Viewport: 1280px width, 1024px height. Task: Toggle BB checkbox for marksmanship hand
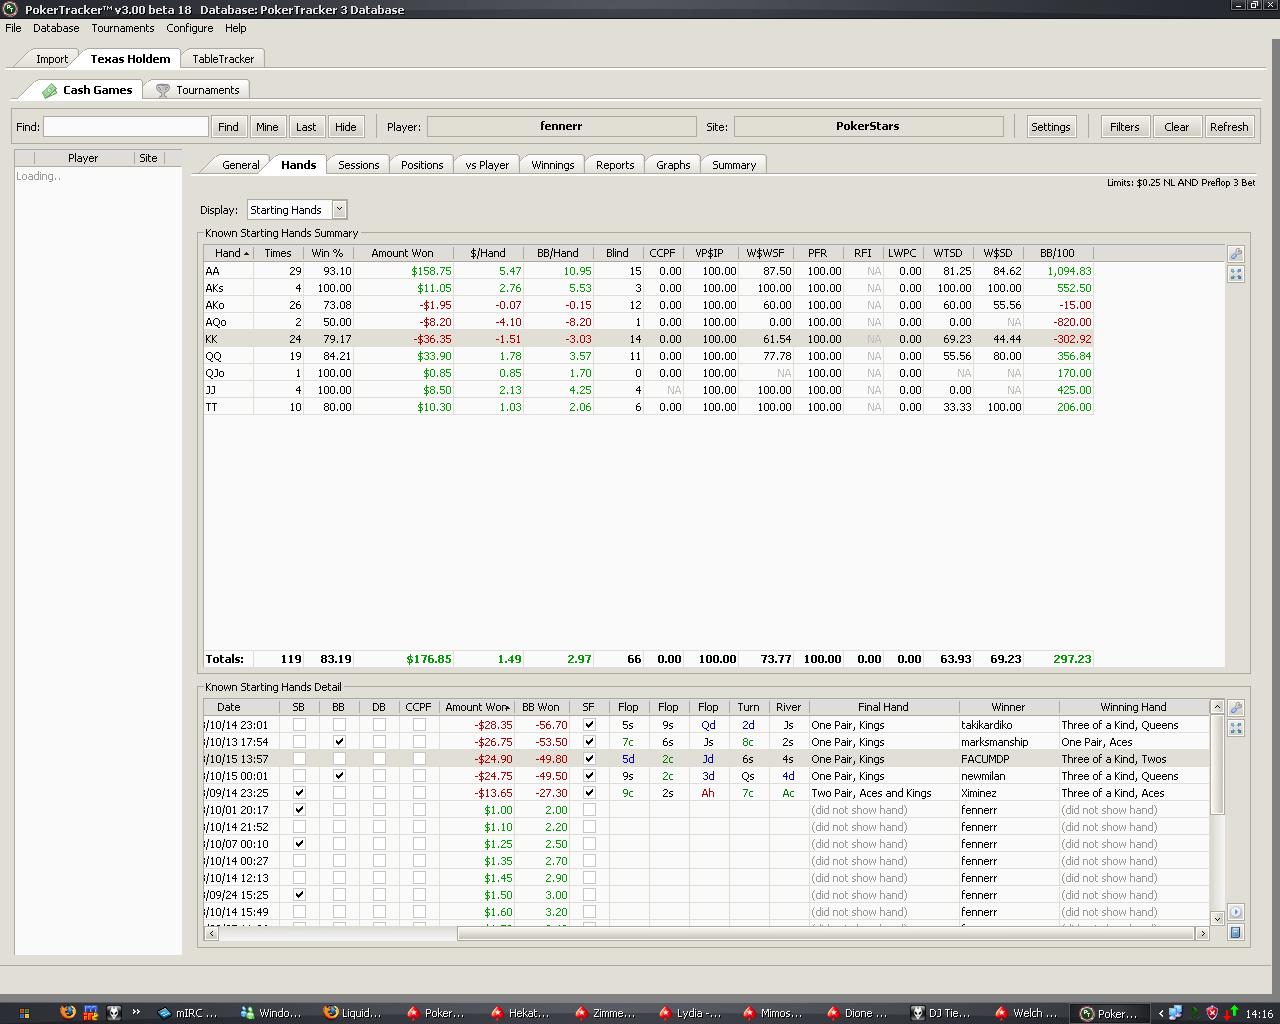pos(339,742)
